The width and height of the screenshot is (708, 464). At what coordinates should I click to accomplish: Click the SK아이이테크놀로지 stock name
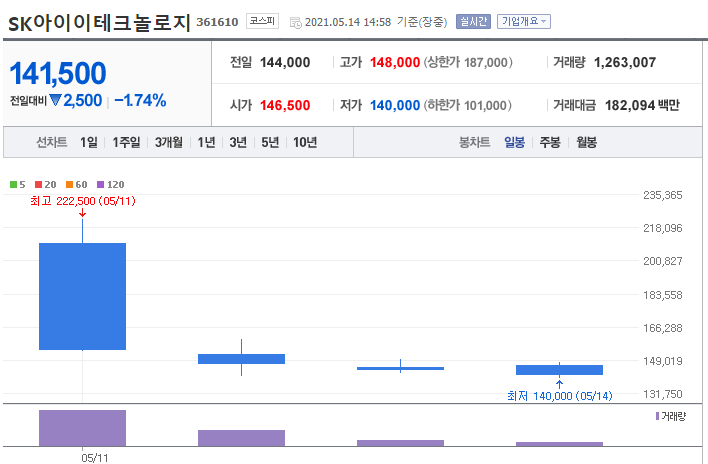tap(99, 23)
